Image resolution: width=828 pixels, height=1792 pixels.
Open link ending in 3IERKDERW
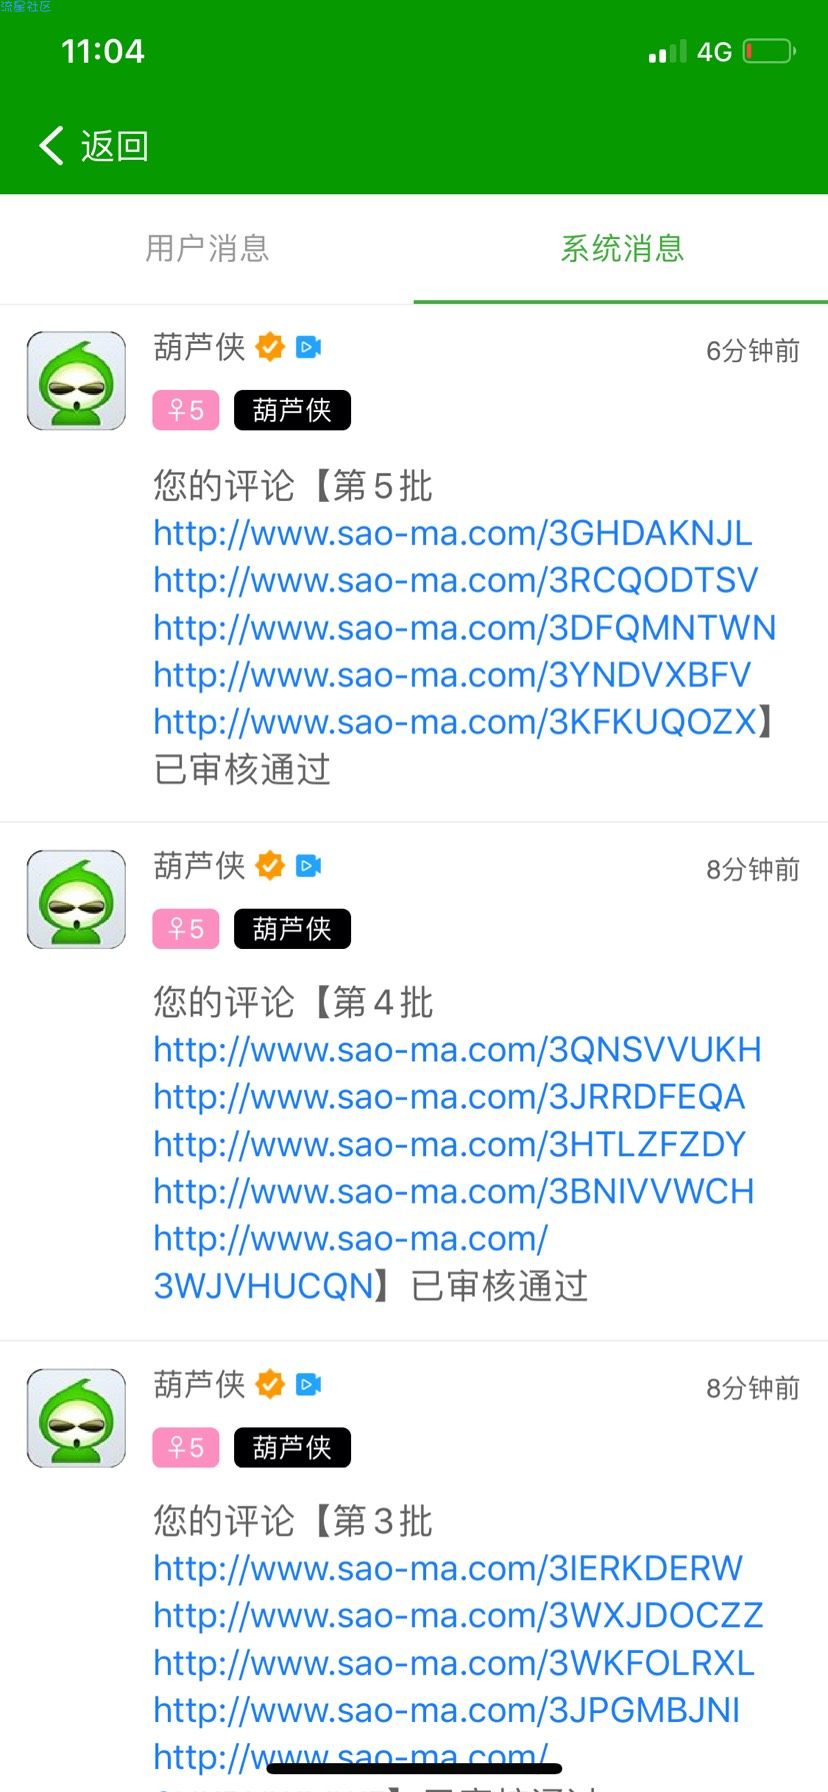[x=448, y=1568]
